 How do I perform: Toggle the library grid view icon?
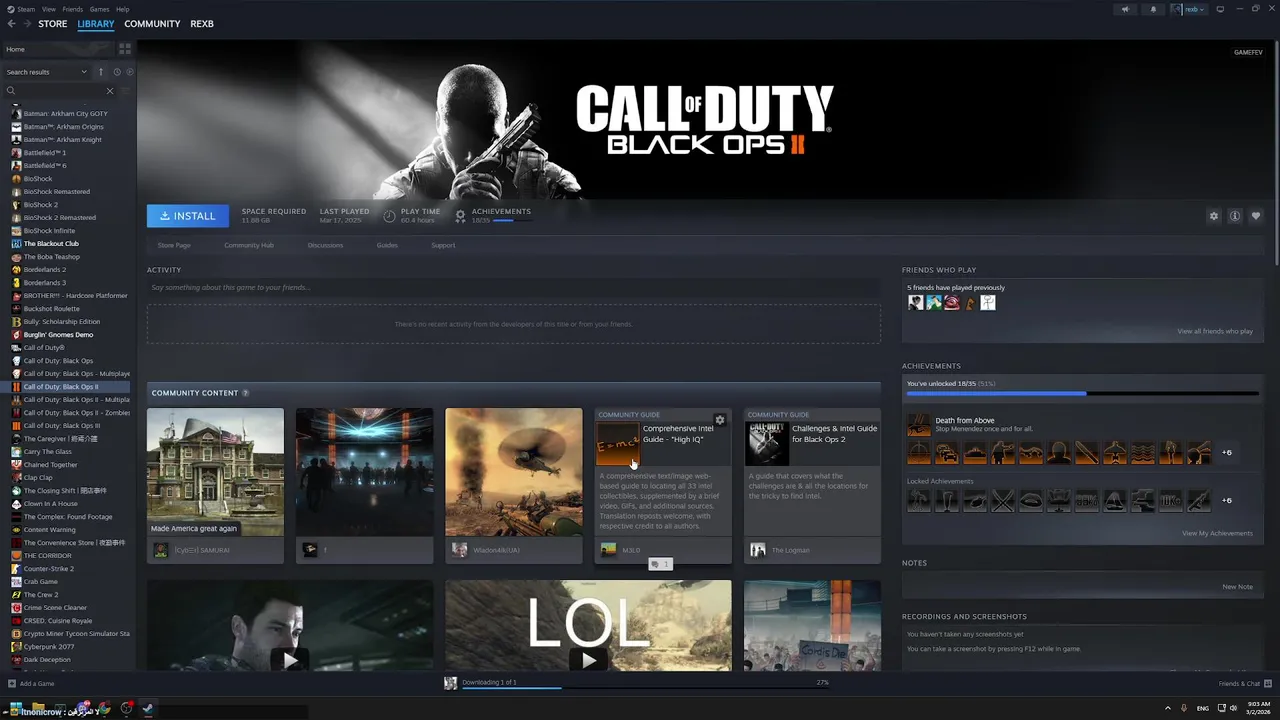125,48
